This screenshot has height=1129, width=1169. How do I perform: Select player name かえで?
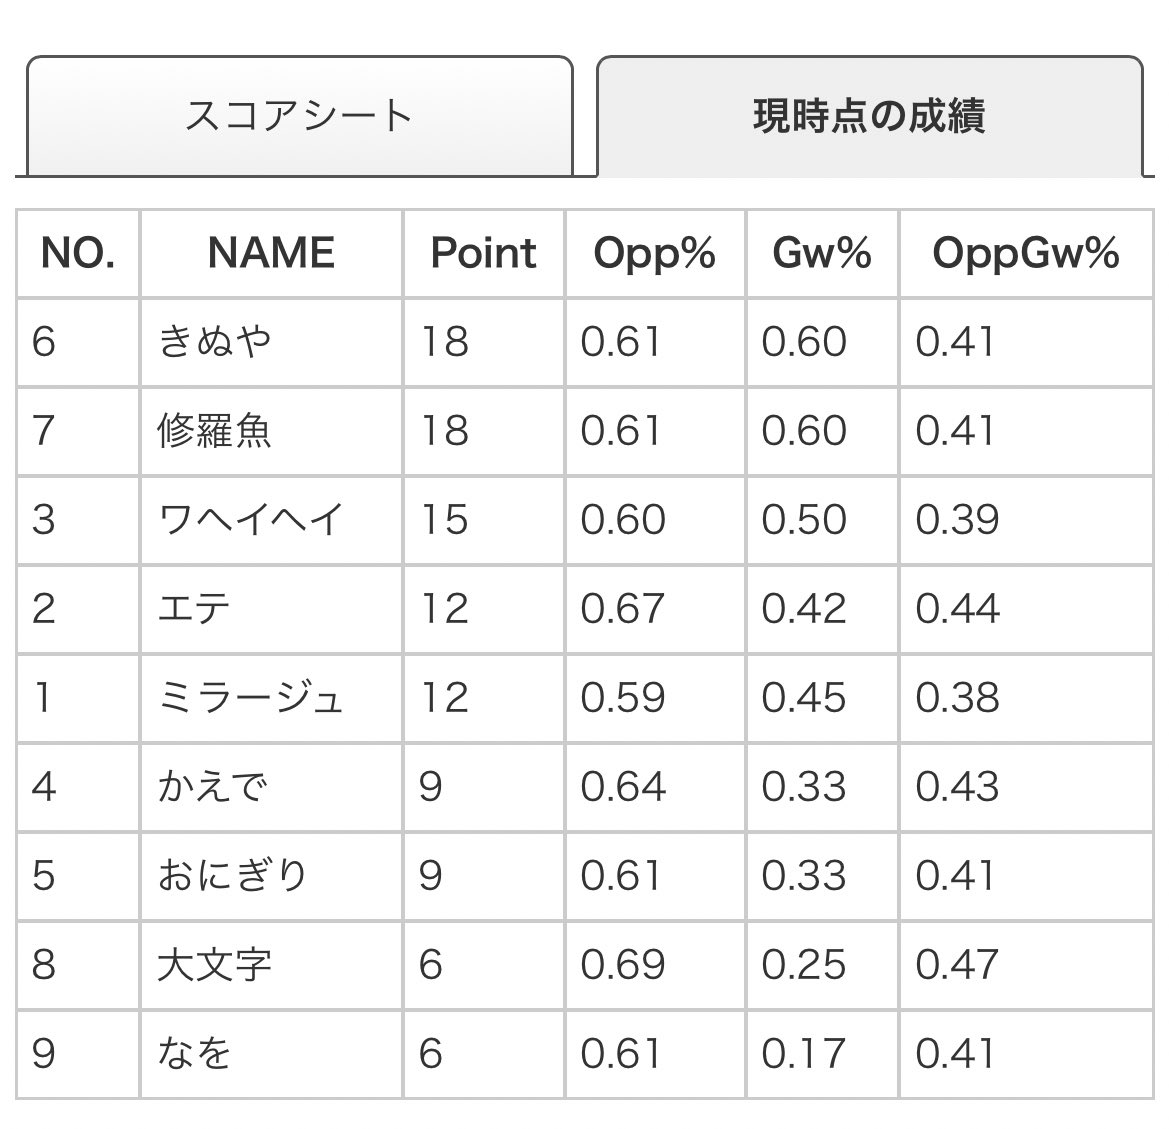click(212, 786)
